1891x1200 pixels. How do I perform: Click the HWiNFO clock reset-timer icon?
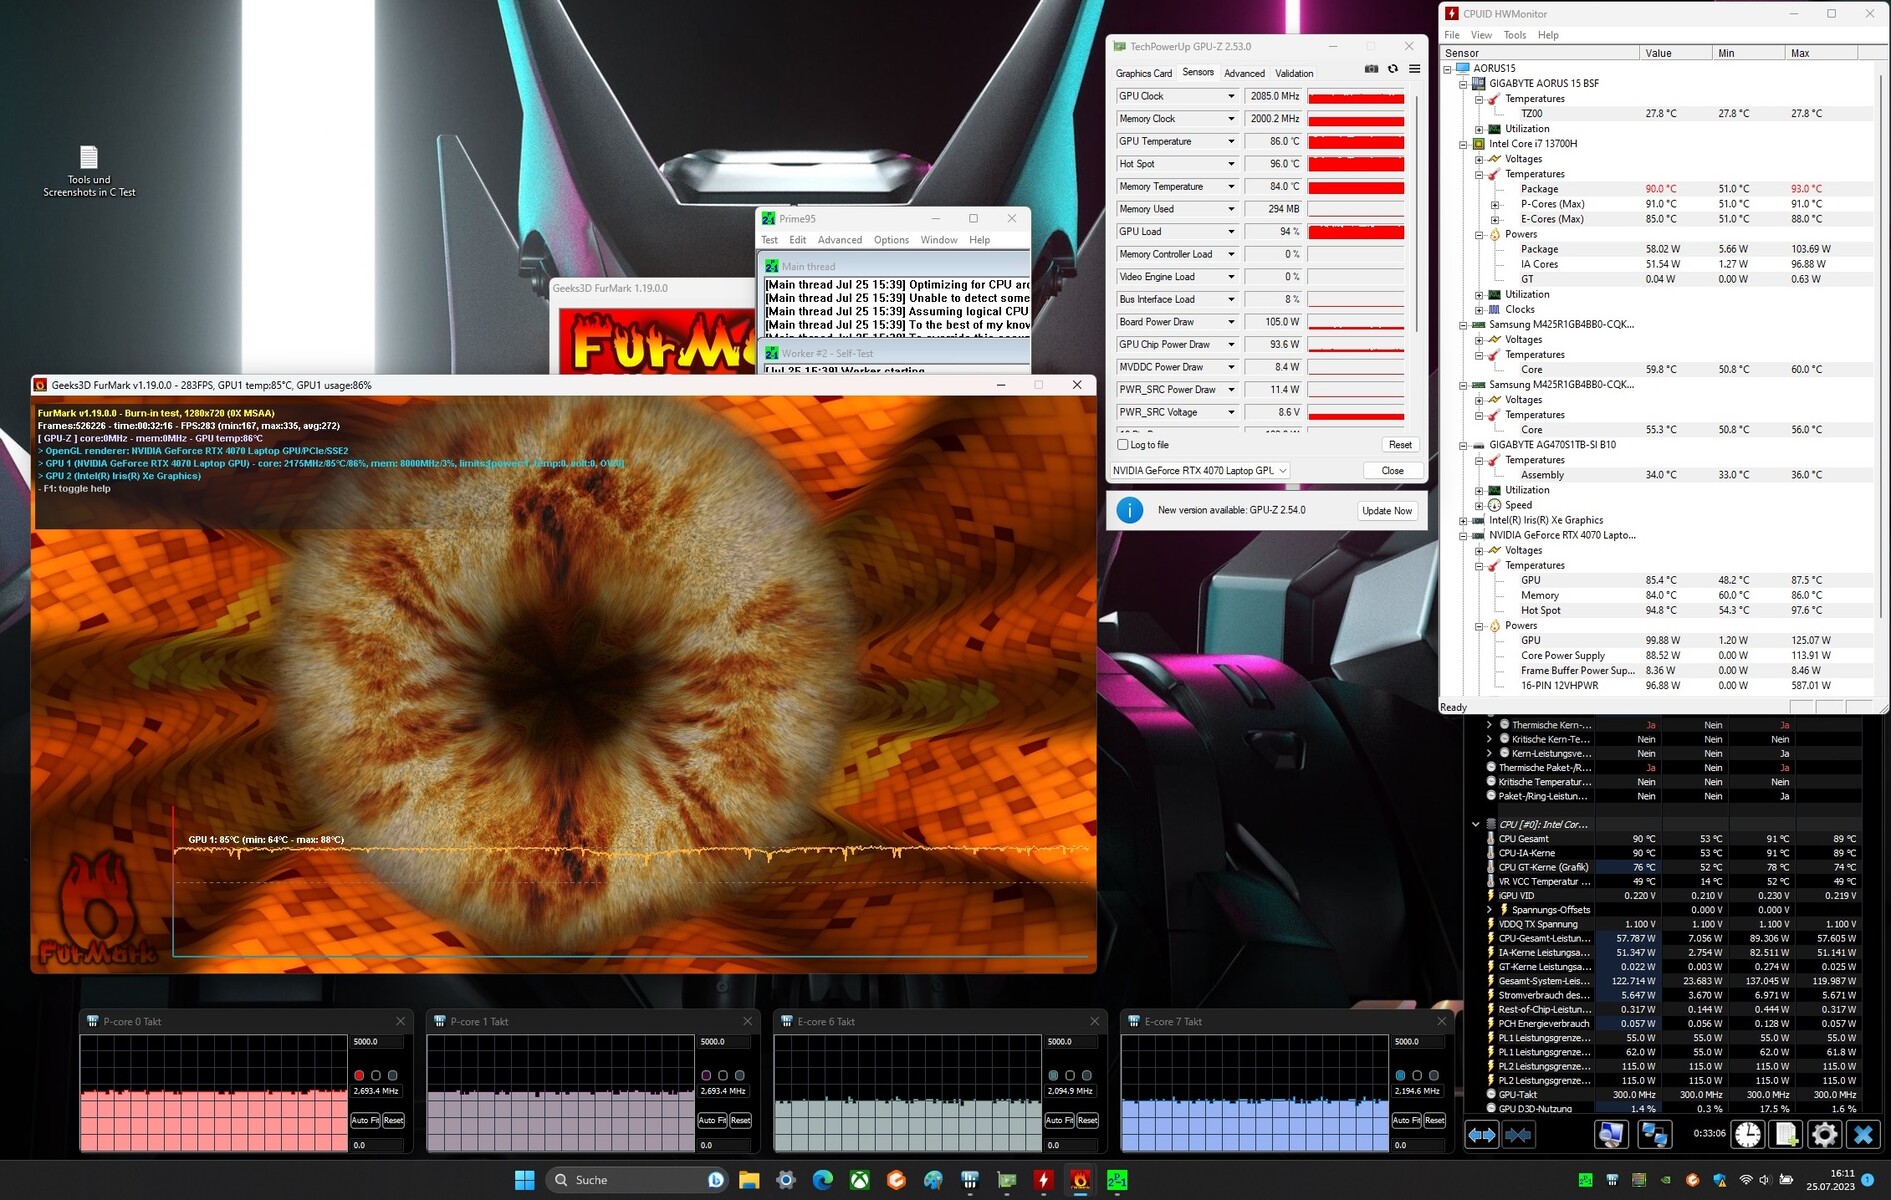point(1748,1135)
